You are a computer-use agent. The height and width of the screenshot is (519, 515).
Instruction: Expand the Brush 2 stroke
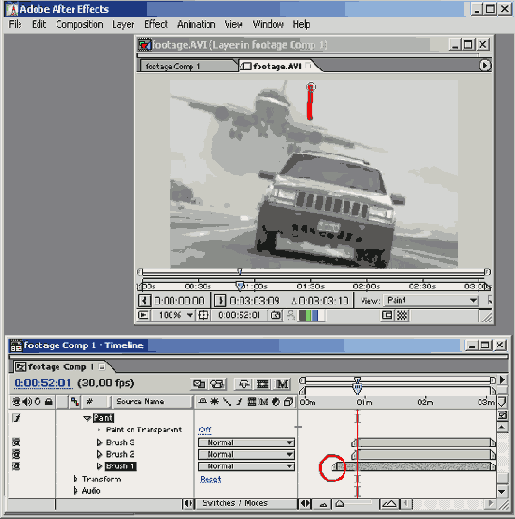99,454
